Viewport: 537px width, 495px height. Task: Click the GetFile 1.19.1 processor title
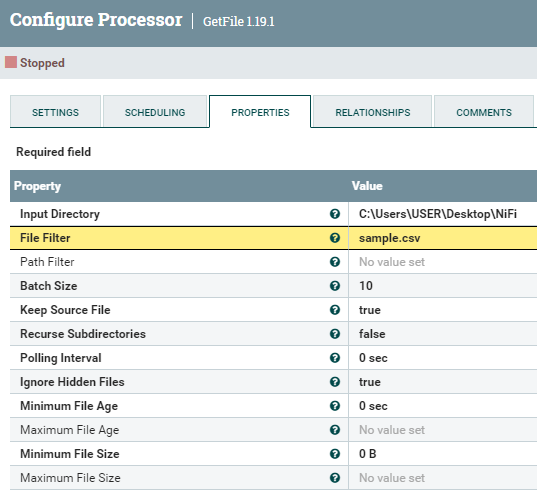pos(239,21)
